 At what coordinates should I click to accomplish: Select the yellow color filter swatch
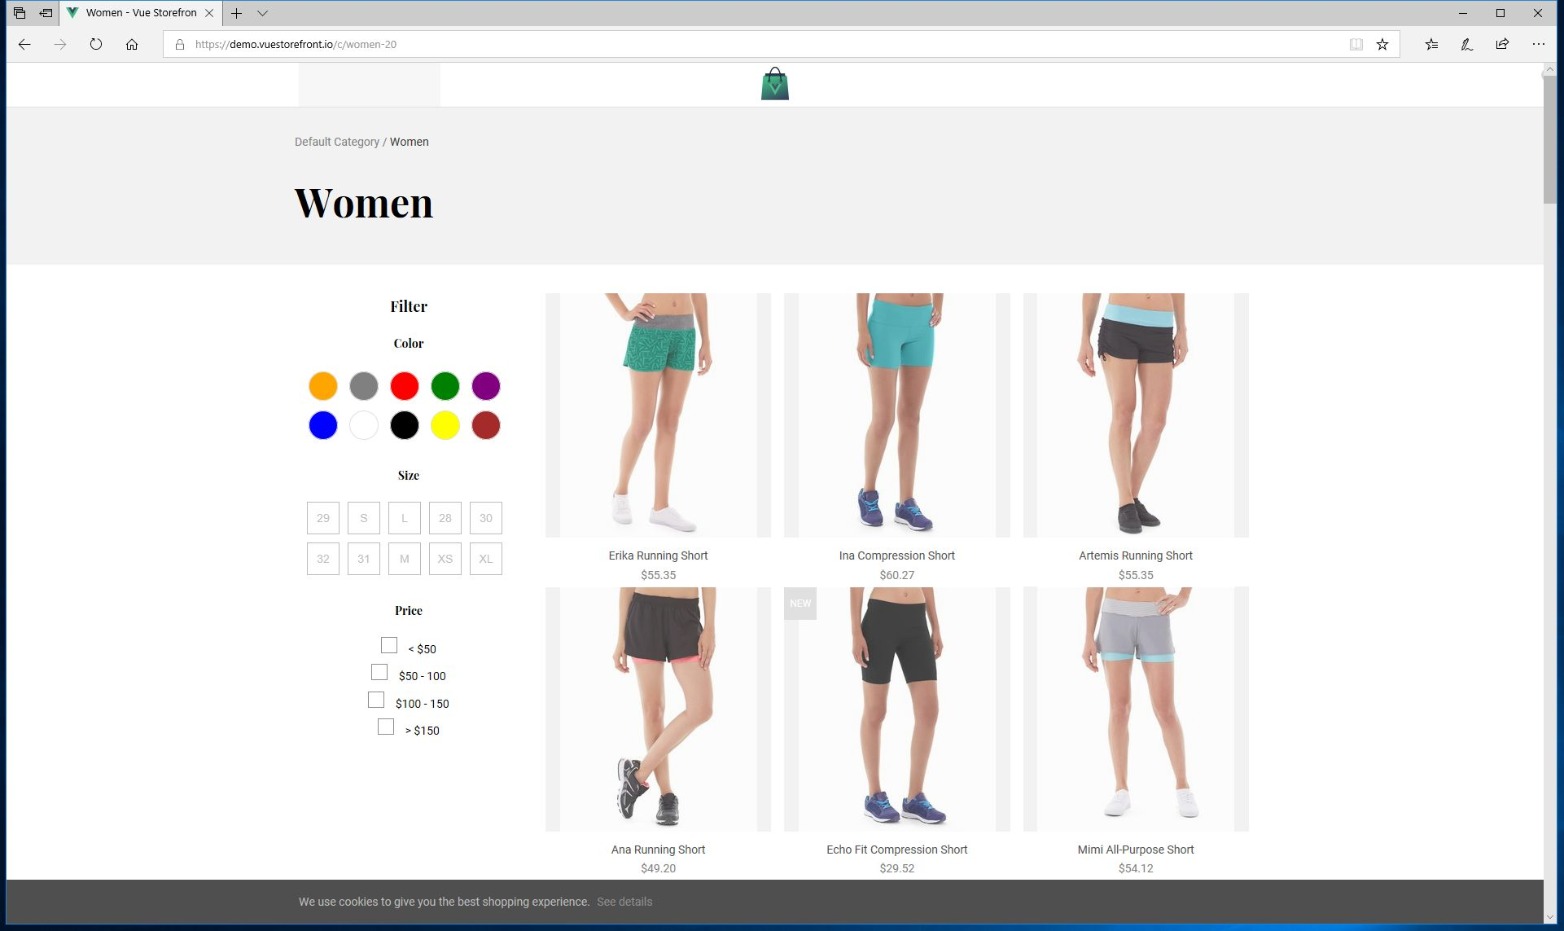point(445,426)
